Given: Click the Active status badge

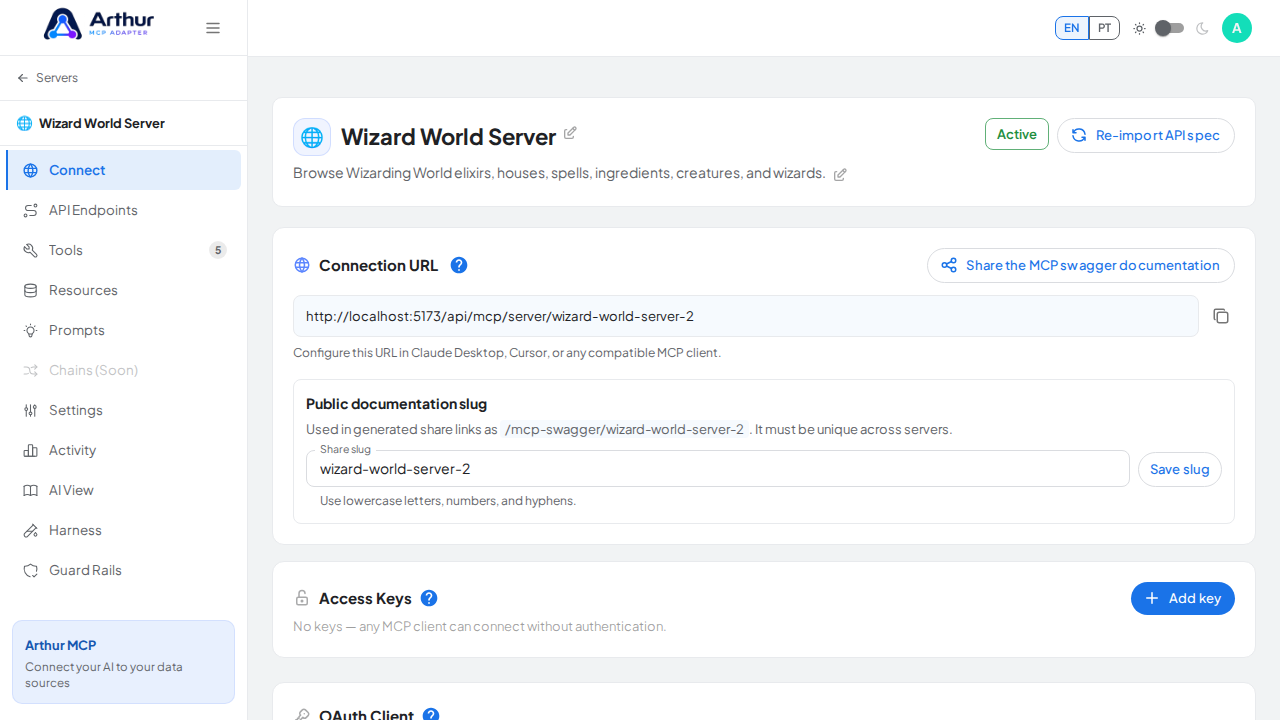Looking at the screenshot, I should (1017, 134).
